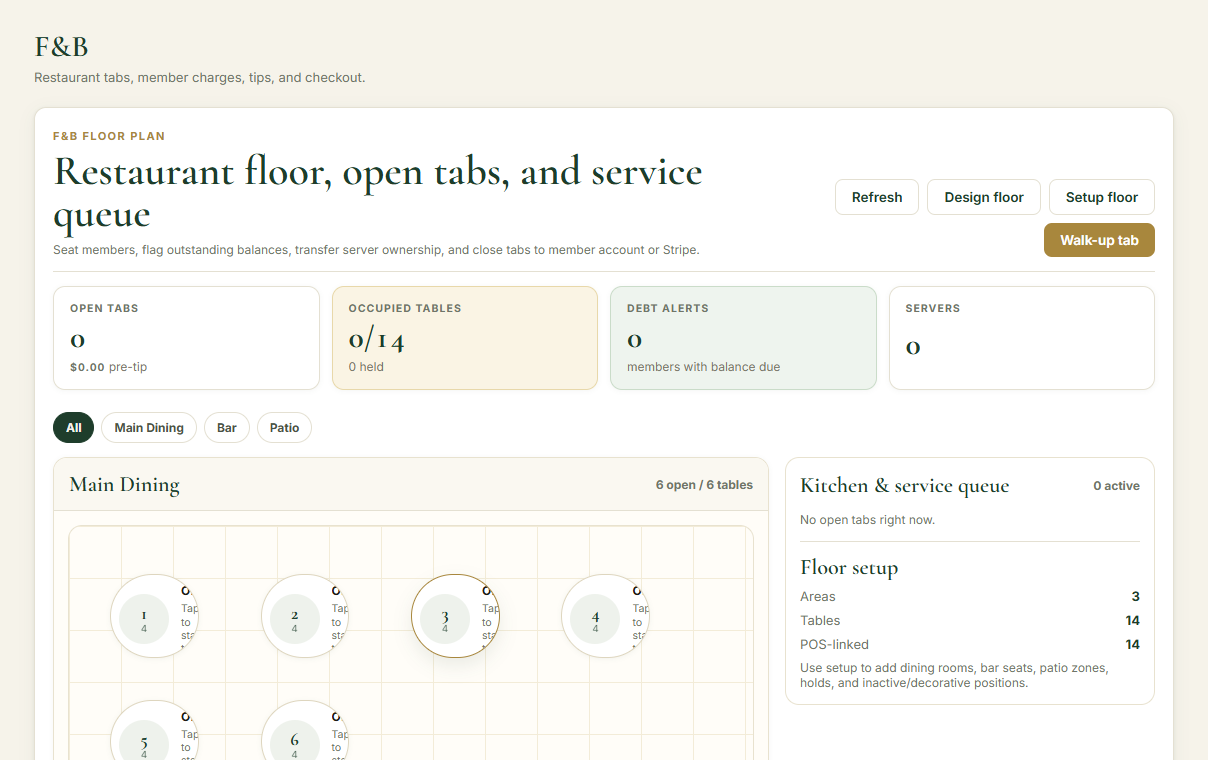Click the '0 active' indicator
Viewport: 1208px width, 760px height.
tap(1116, 486)
